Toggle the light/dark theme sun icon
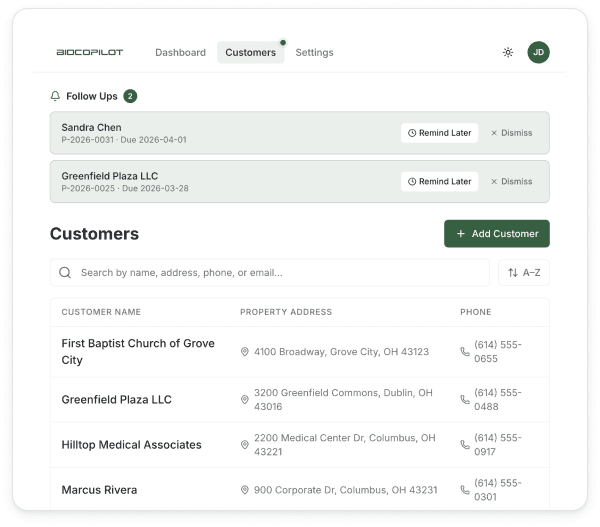 tap(508, 52)
